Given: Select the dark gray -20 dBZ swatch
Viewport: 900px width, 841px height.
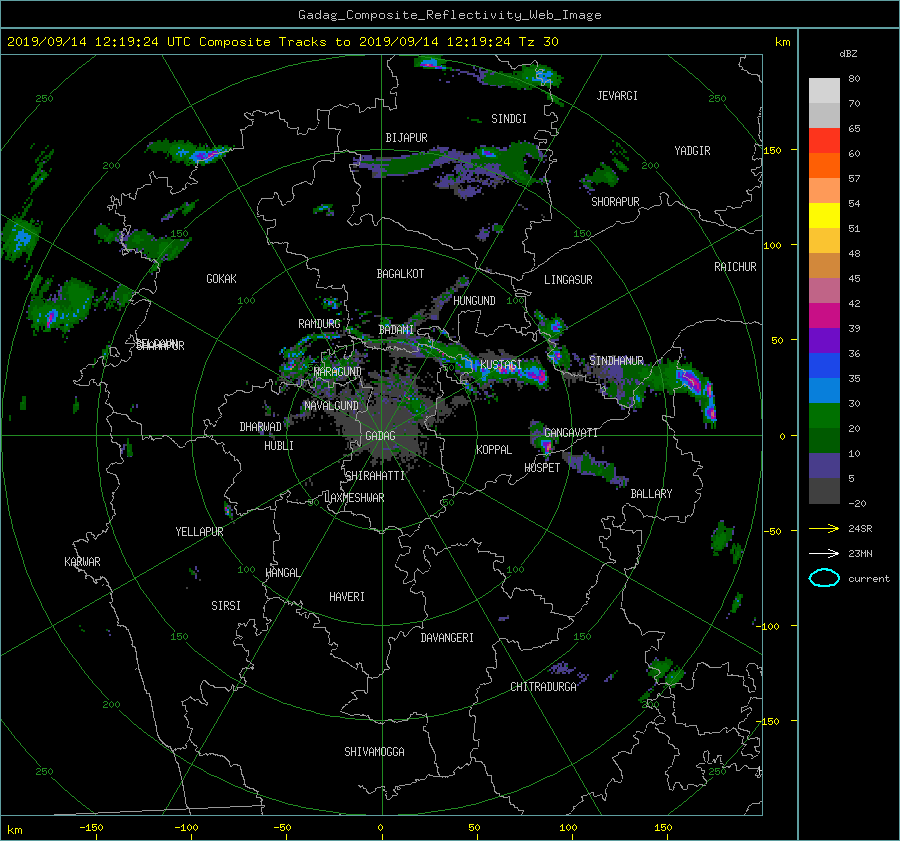Looking at the screenshot, I should [x=824, y=491].
